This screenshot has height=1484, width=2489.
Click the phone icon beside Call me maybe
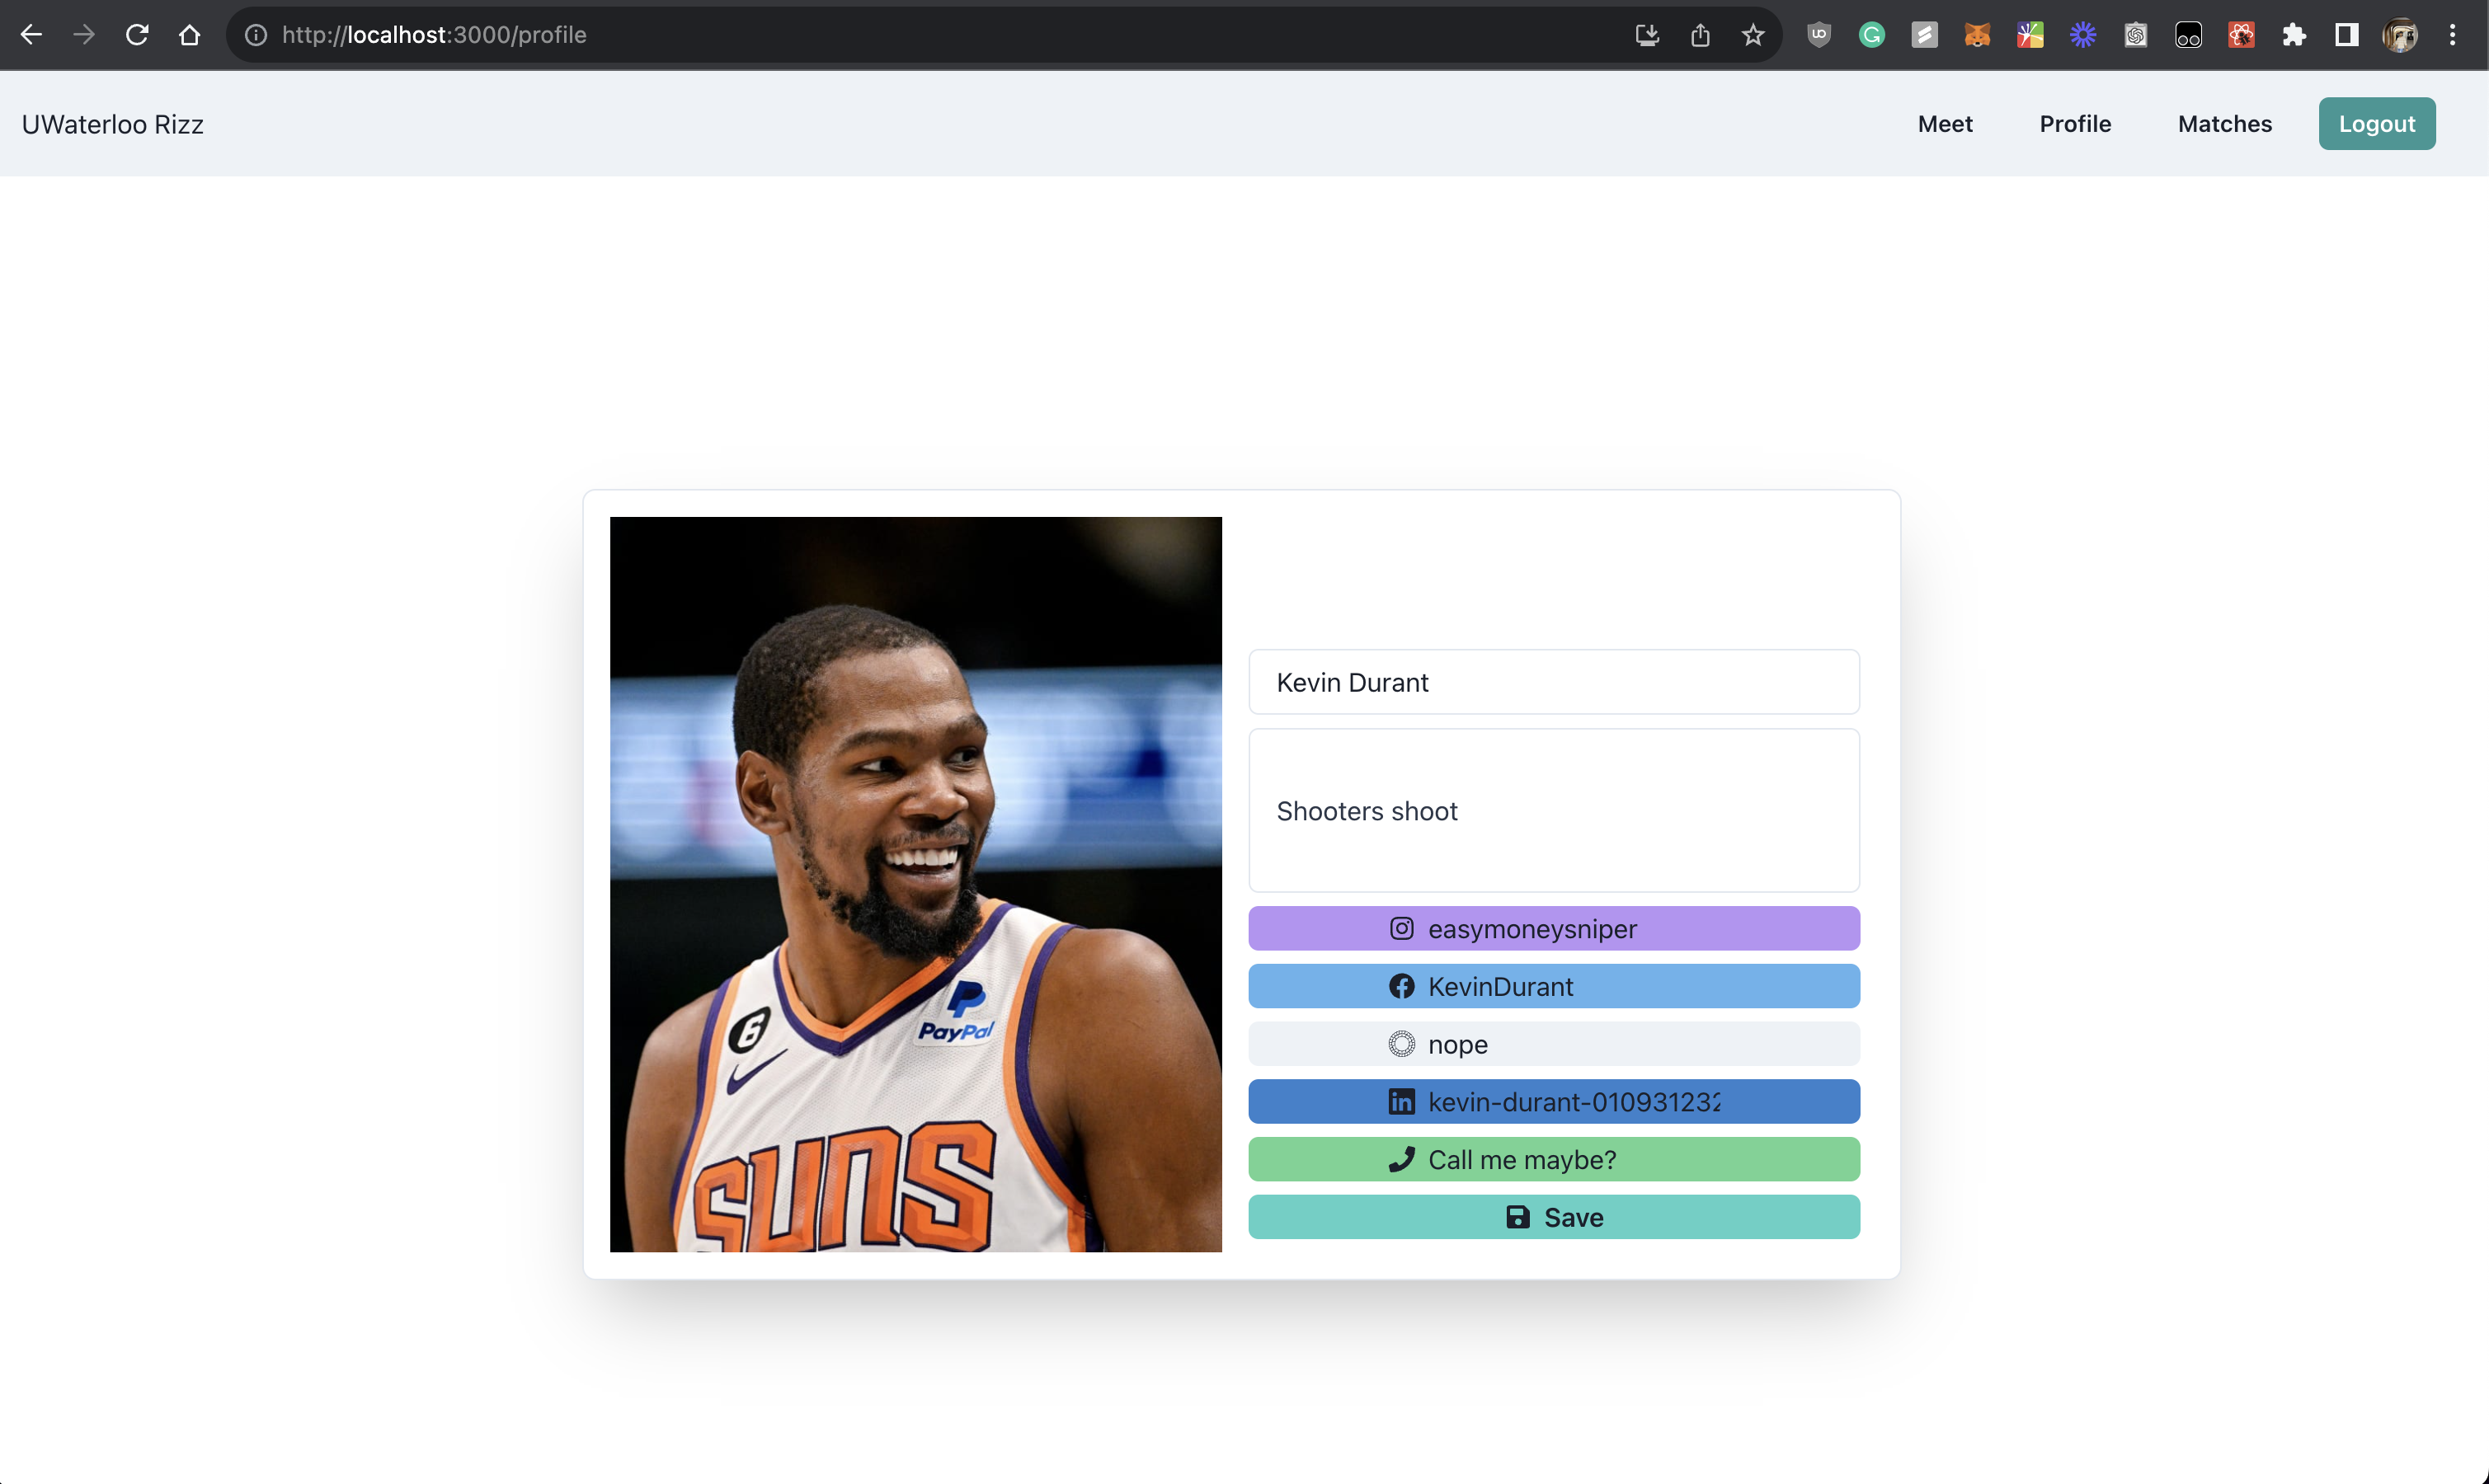tap(1401, 1160)
